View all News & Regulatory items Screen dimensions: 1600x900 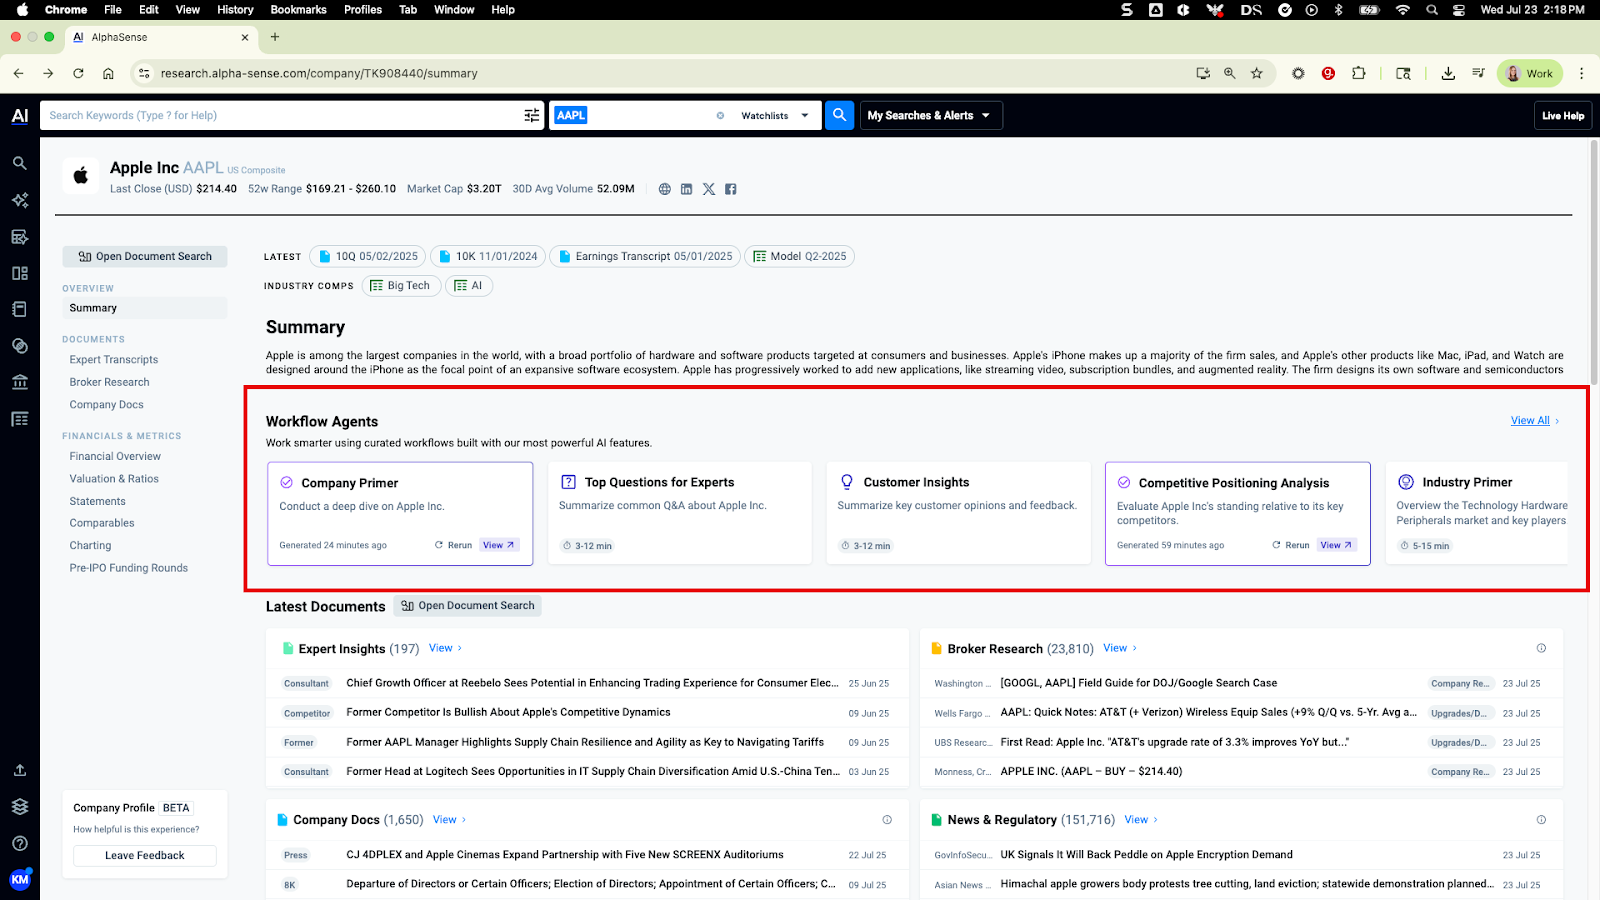pos(1141,820)
